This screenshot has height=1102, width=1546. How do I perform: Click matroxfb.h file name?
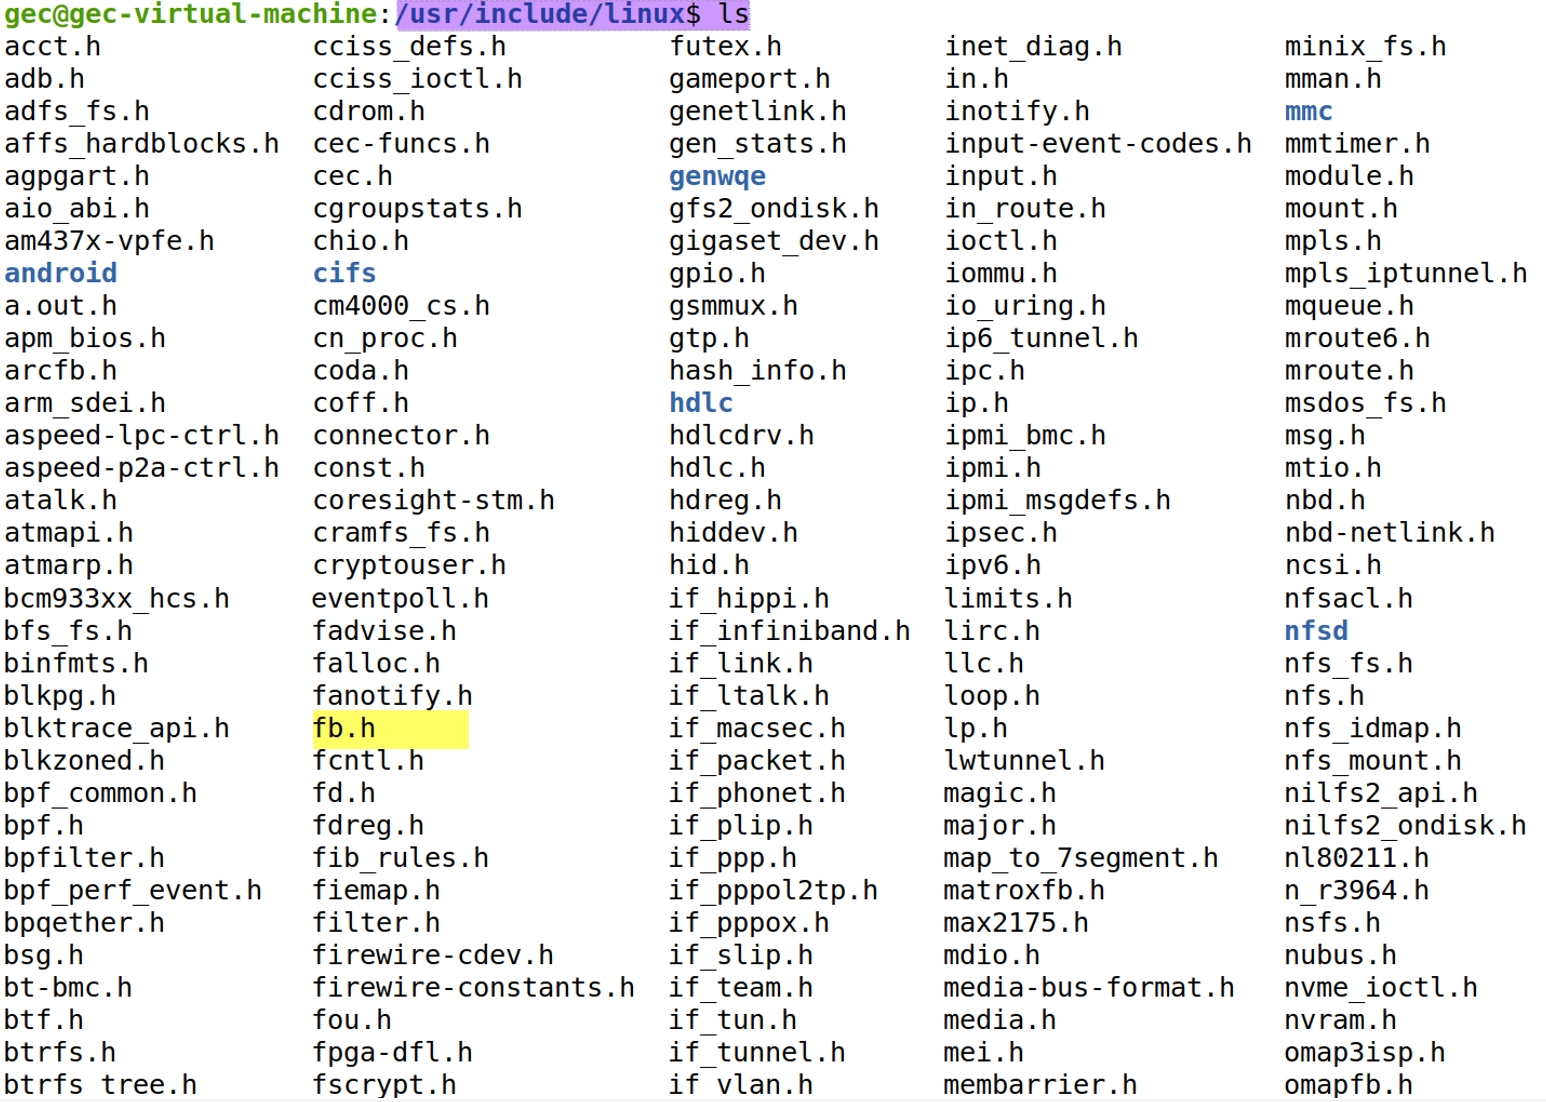pos(1024,891)
